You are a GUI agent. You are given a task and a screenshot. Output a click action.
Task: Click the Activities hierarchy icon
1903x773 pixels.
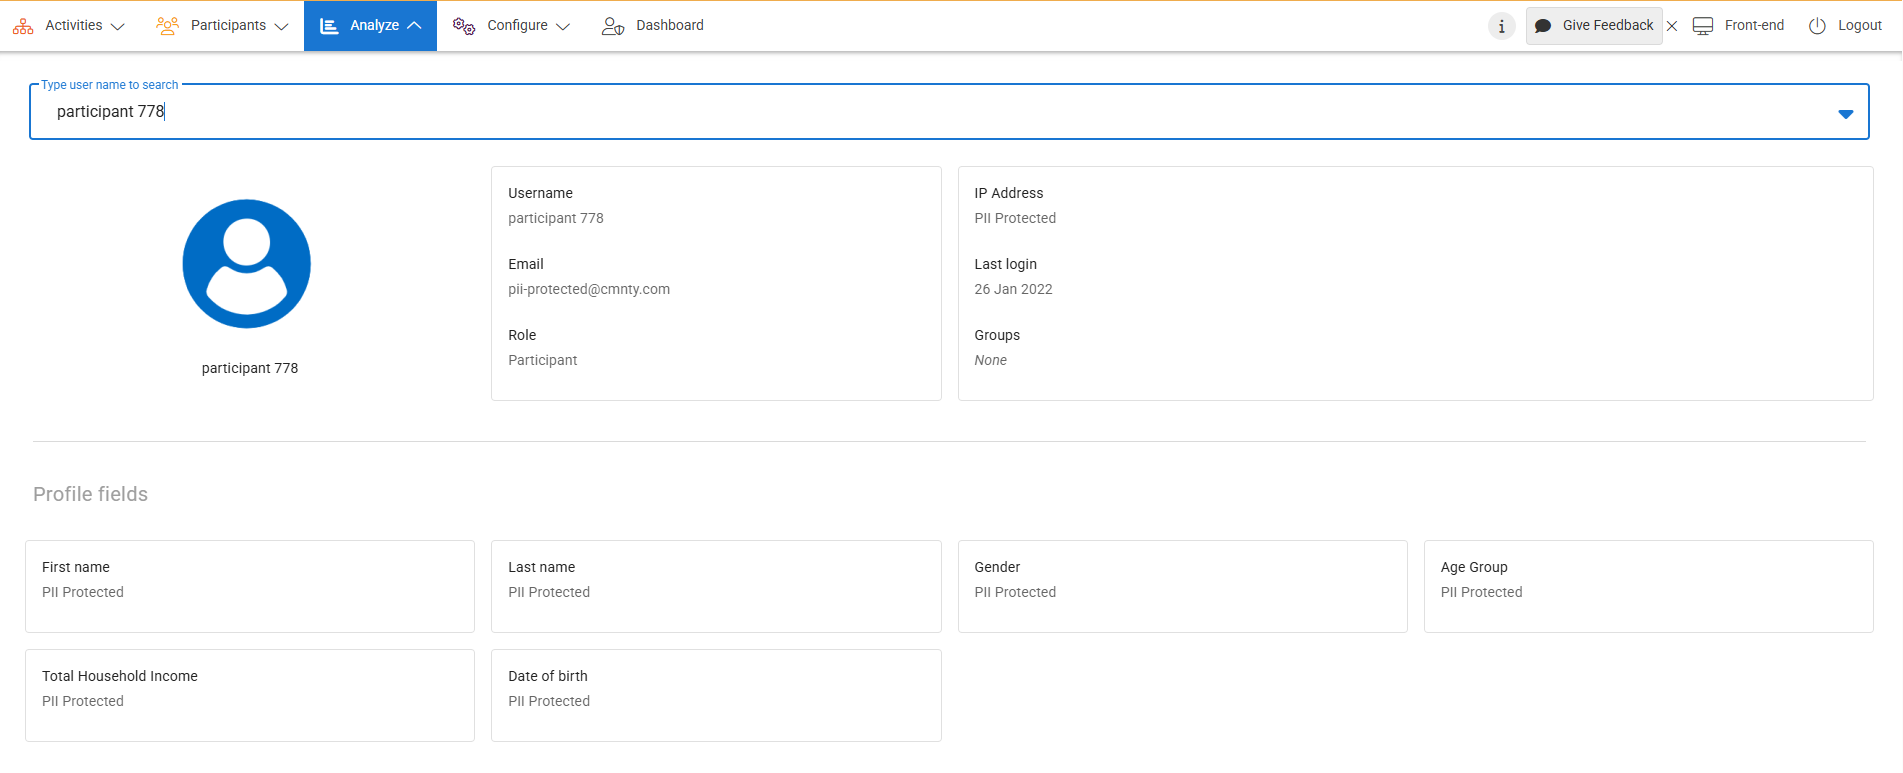(23, 26)
